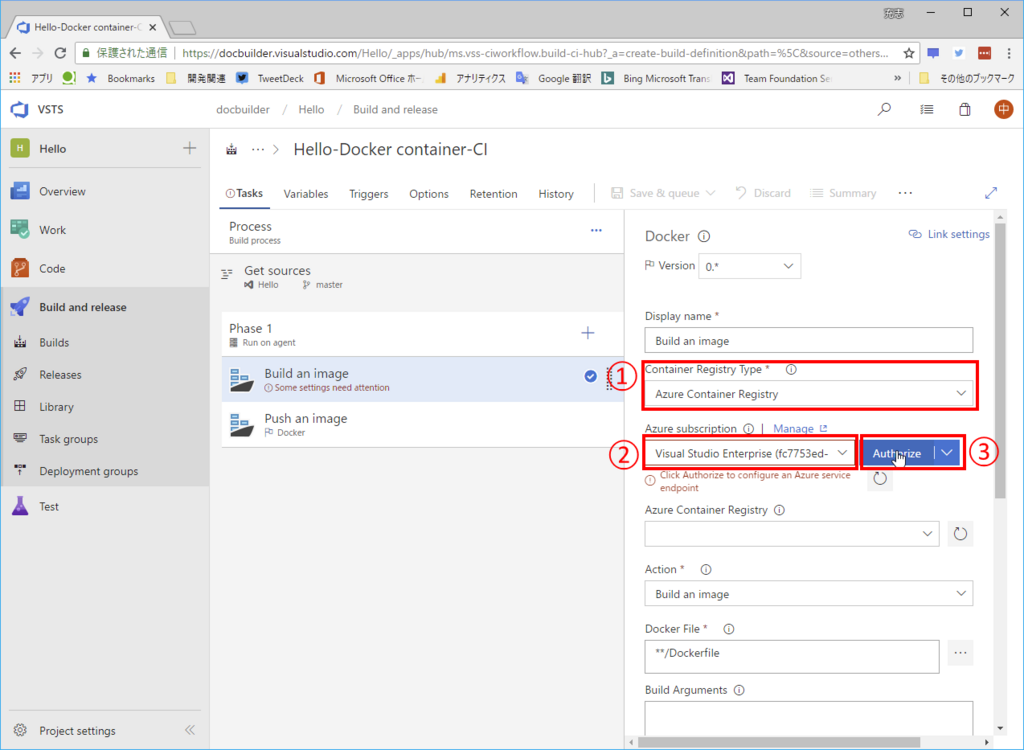
Task: Click the Docker File text field
Action: coord(792,657)
